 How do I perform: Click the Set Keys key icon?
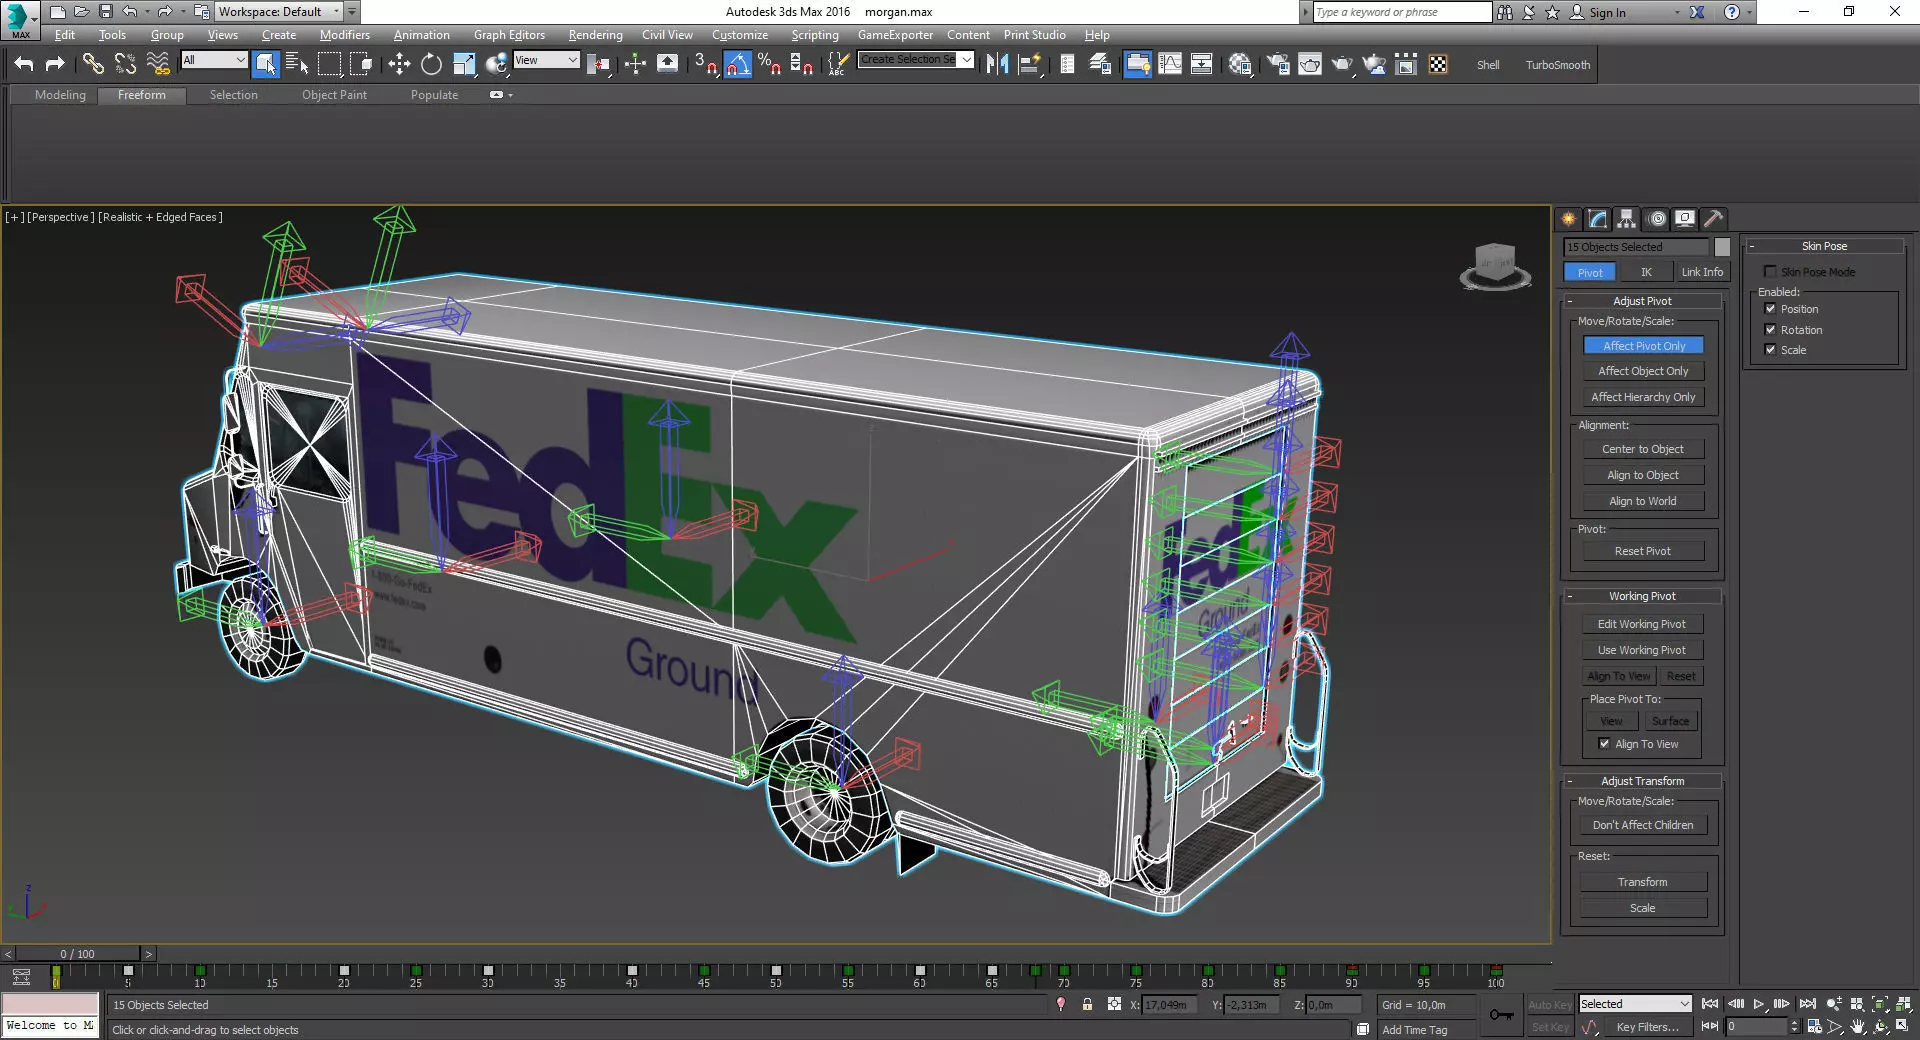pyautogui.click(x=1501, y=1015)
